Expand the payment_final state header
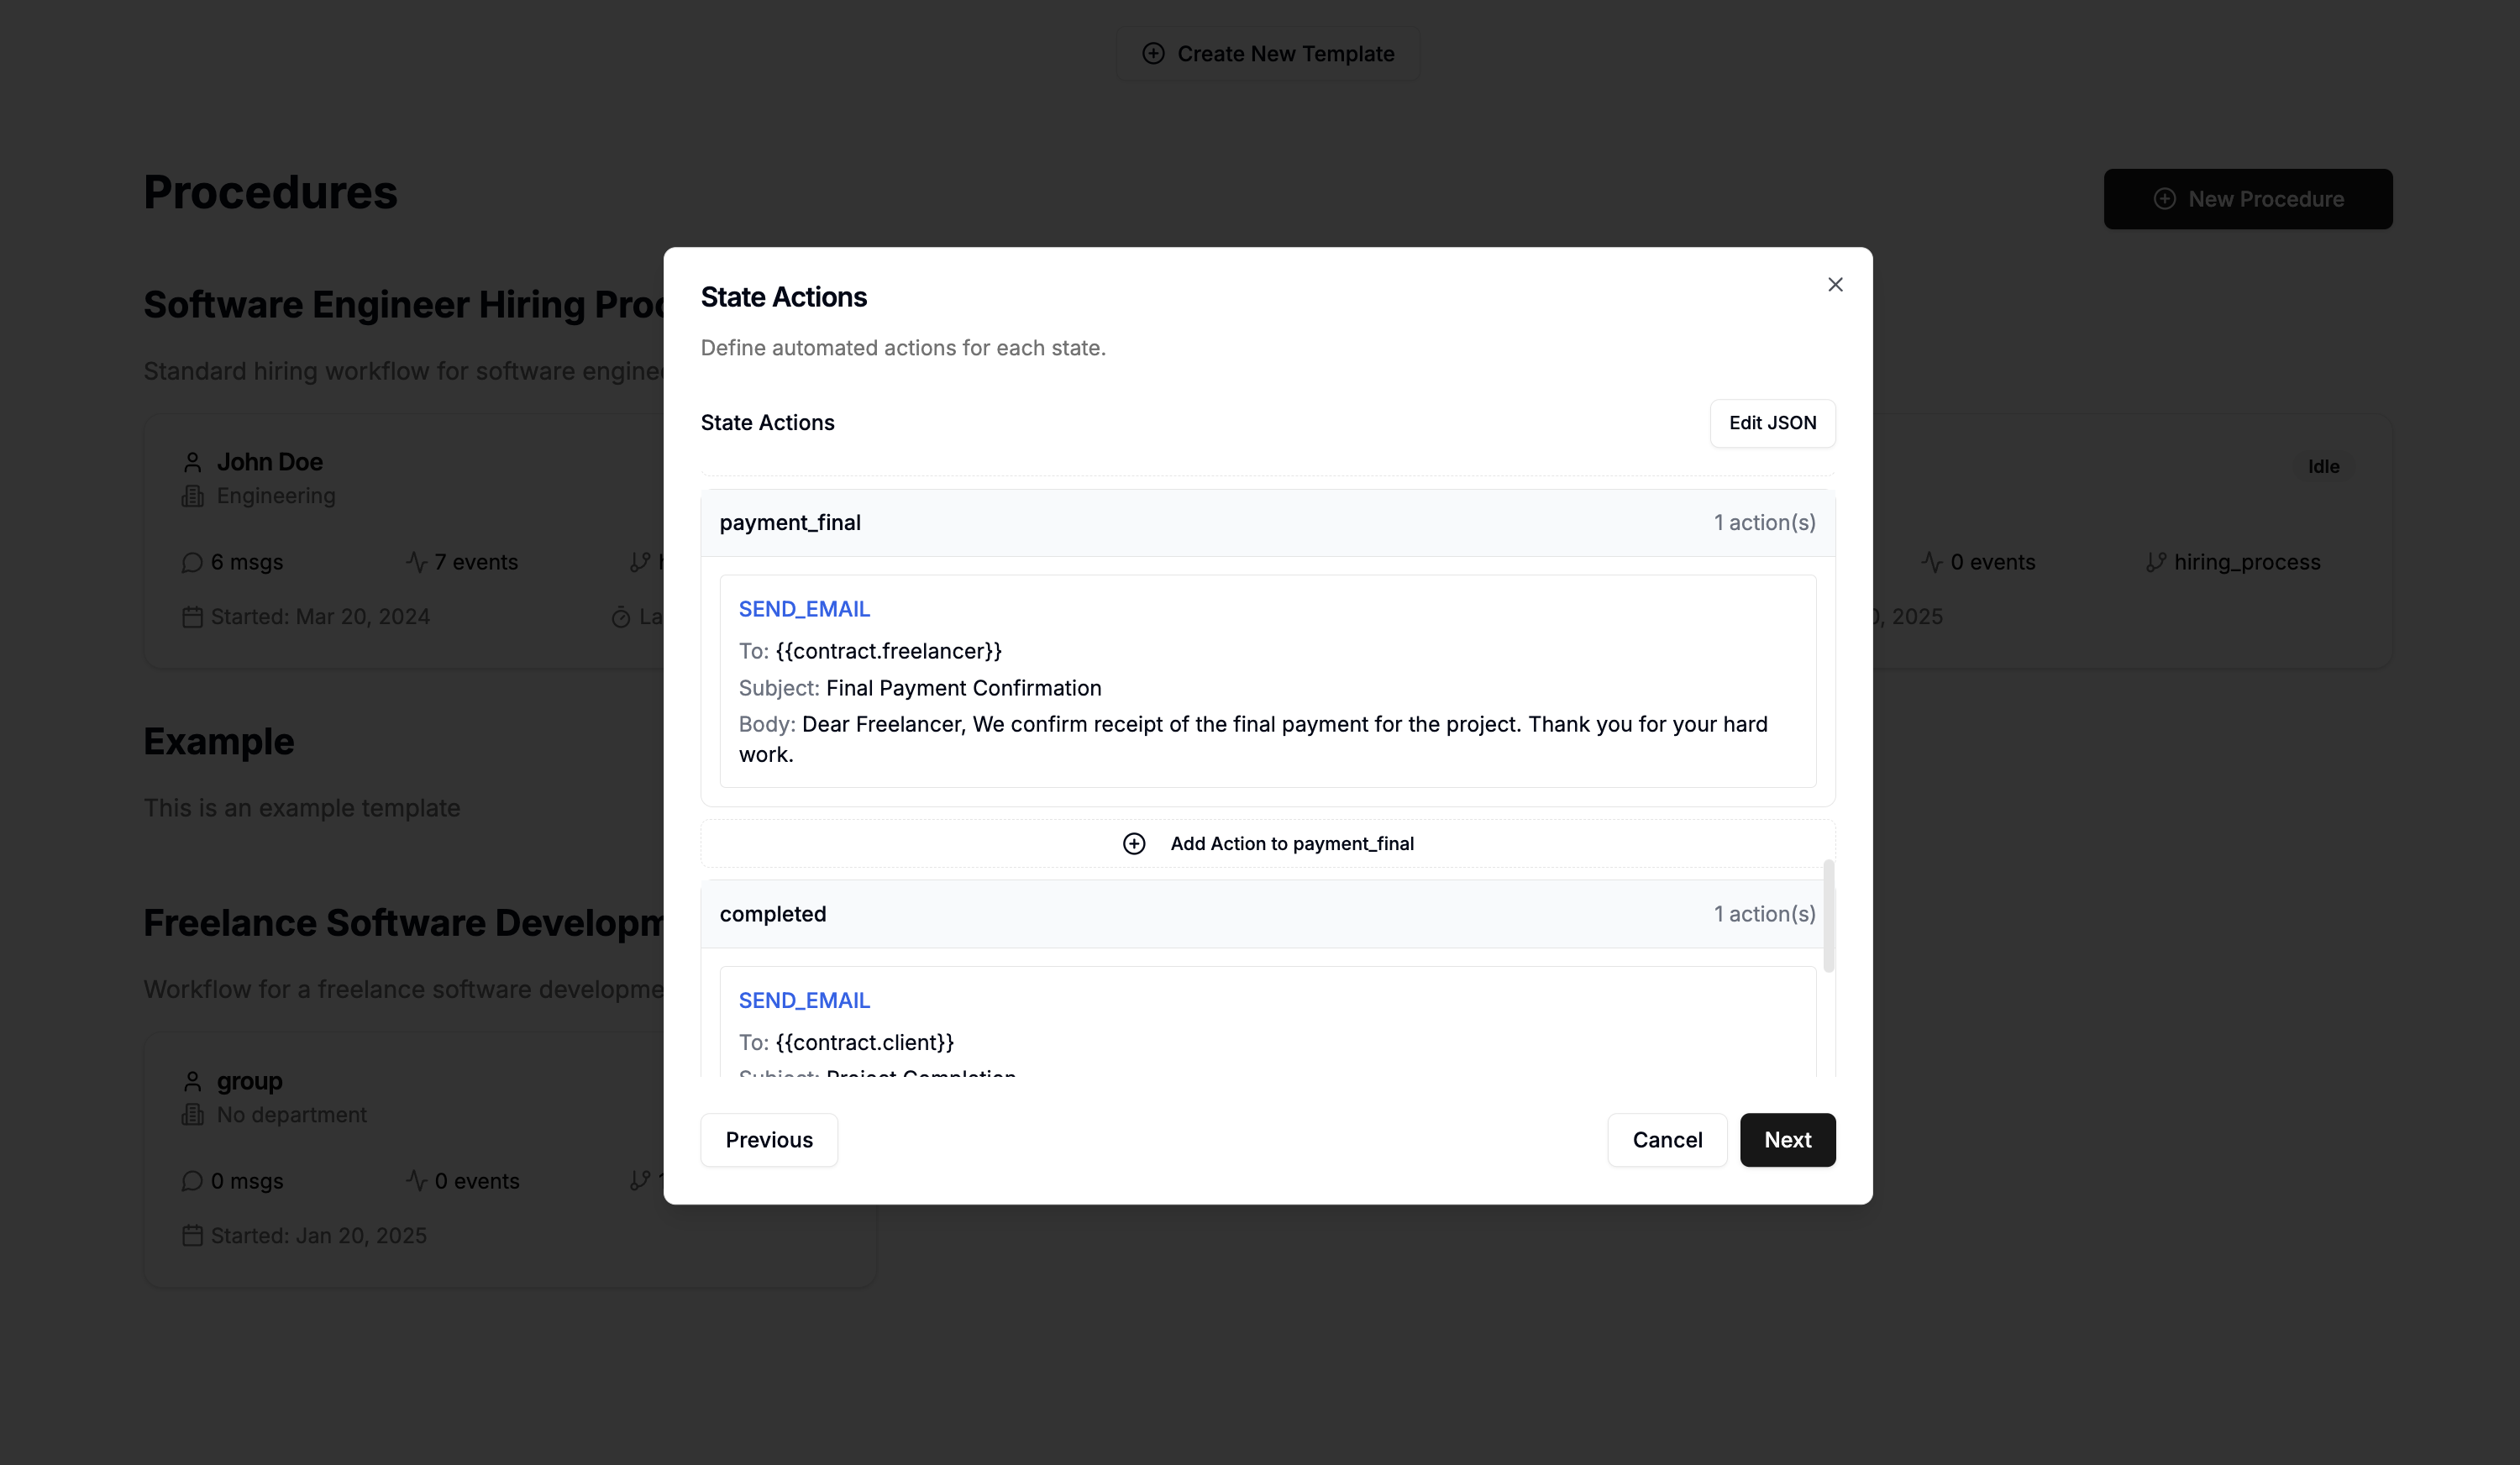This screenshot has height=1465, width=2520. 1267,523
